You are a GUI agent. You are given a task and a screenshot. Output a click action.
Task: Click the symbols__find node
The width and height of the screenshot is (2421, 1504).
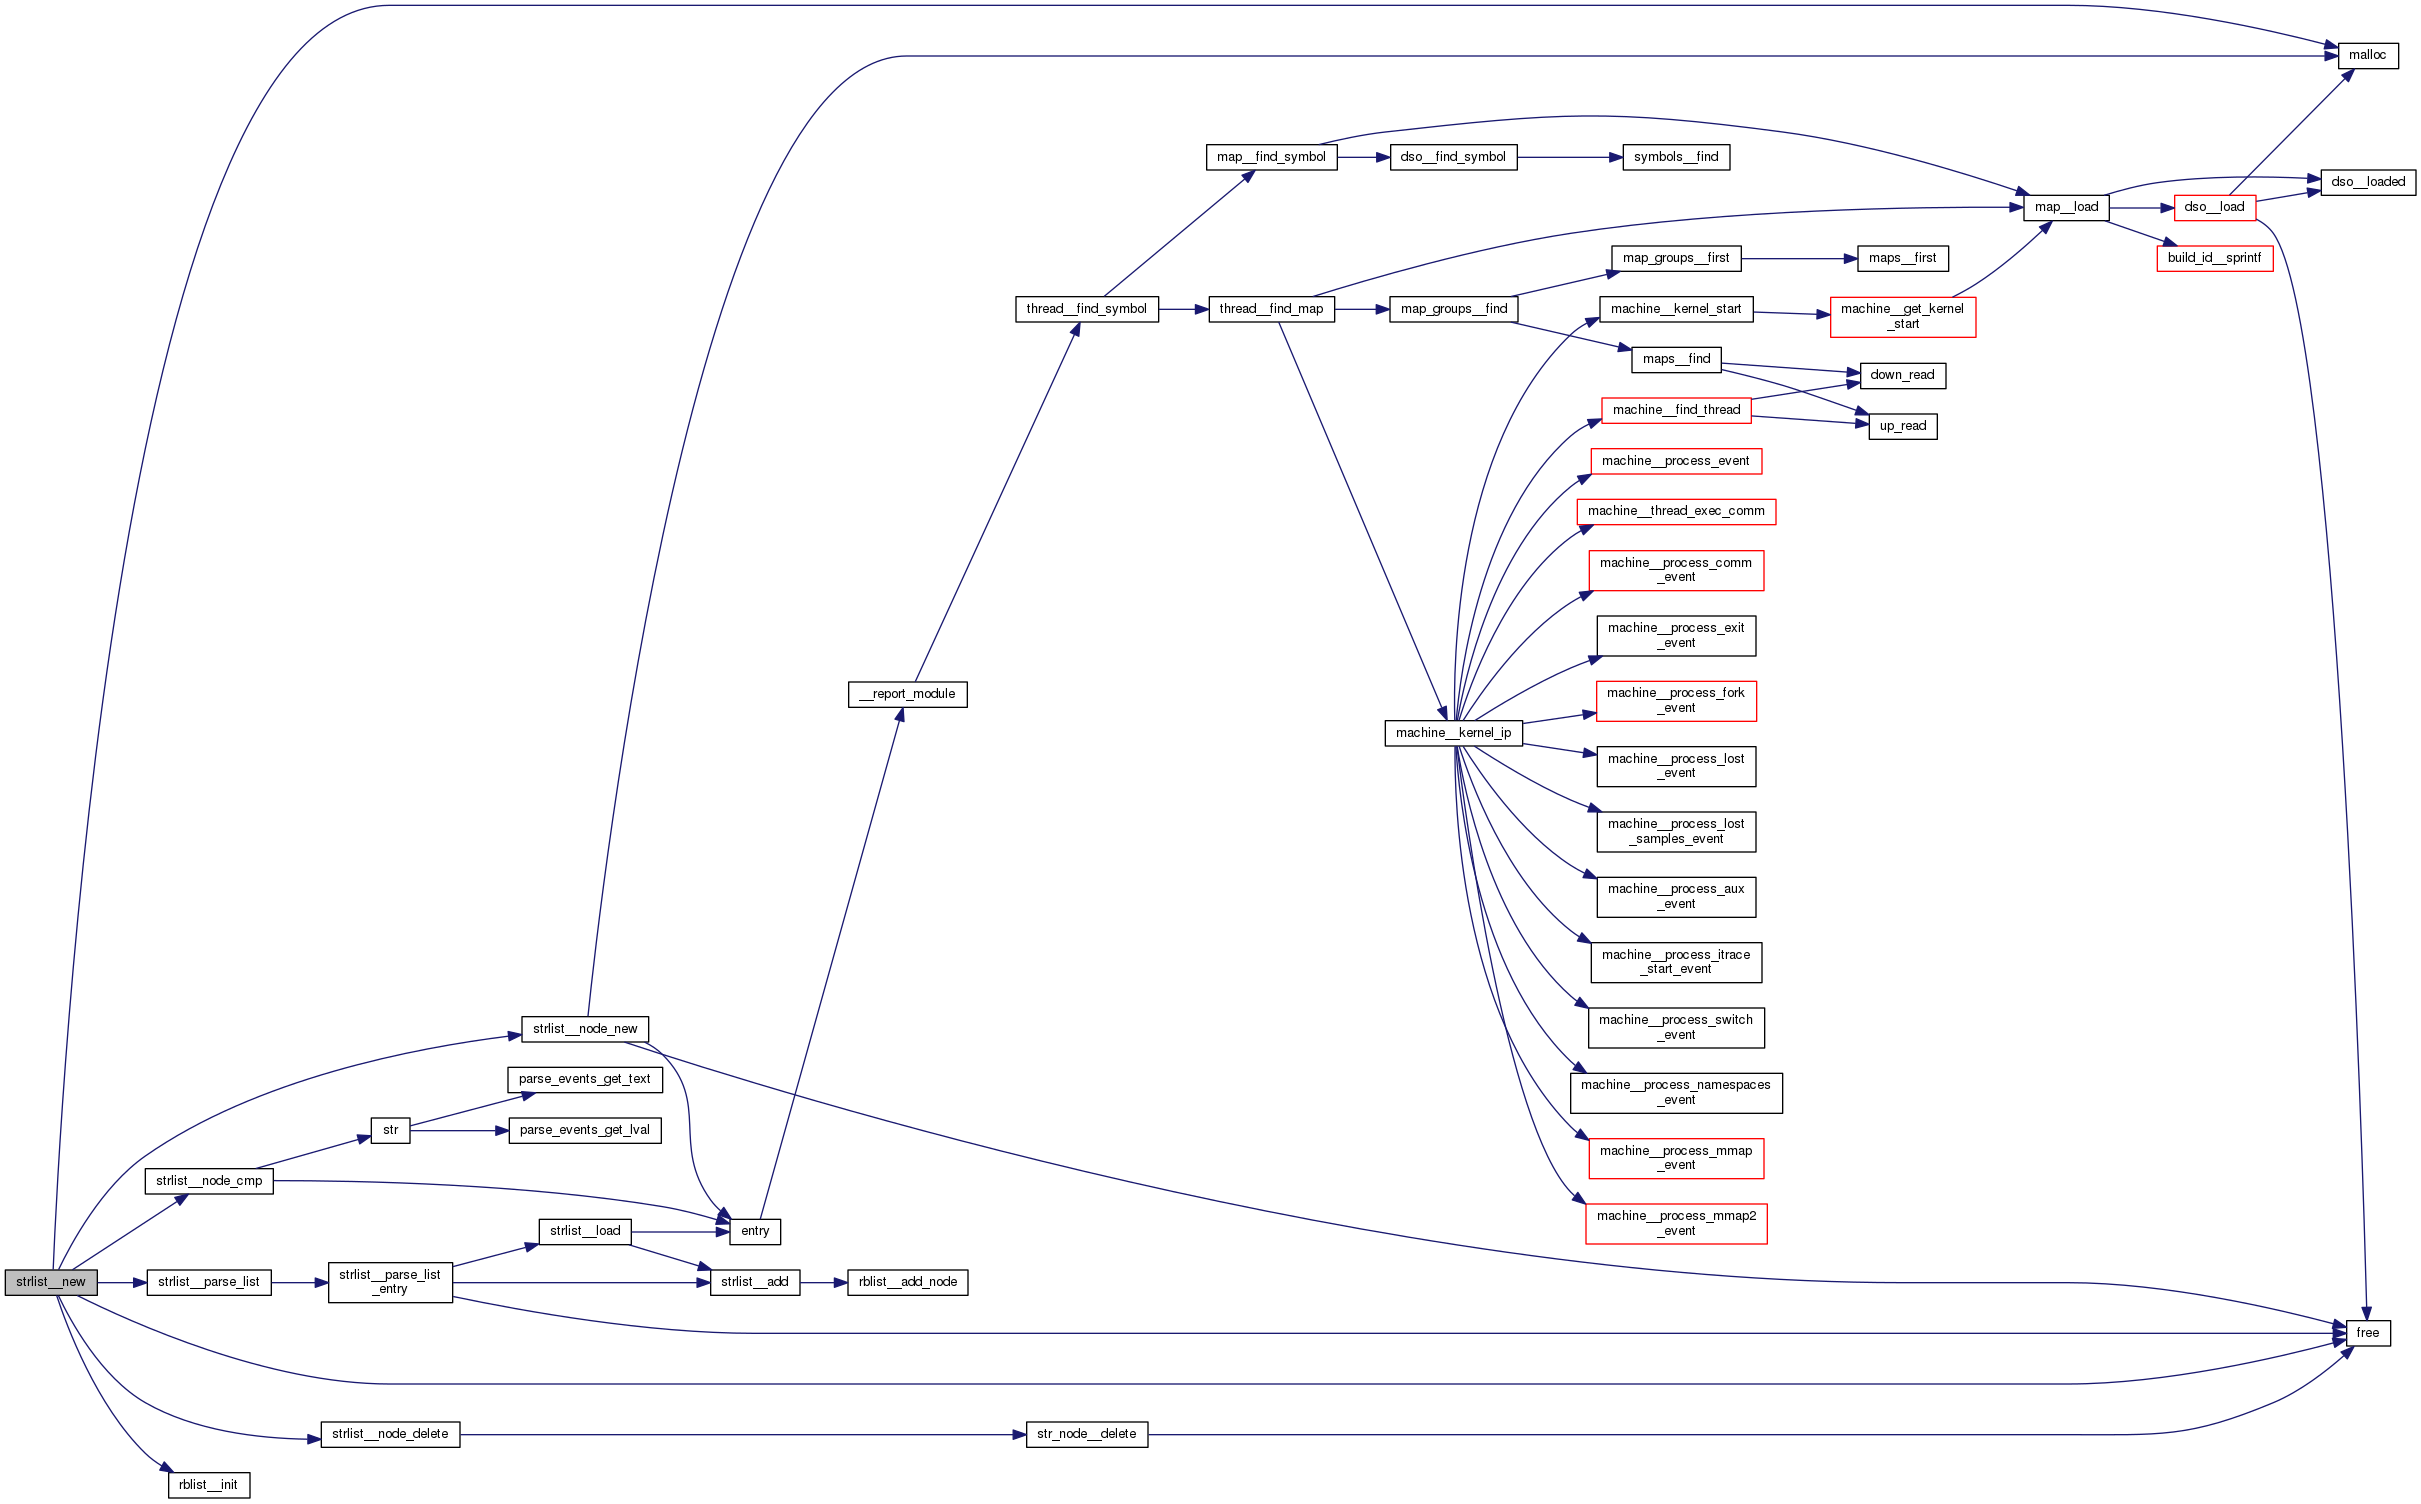click(1676, 157)
